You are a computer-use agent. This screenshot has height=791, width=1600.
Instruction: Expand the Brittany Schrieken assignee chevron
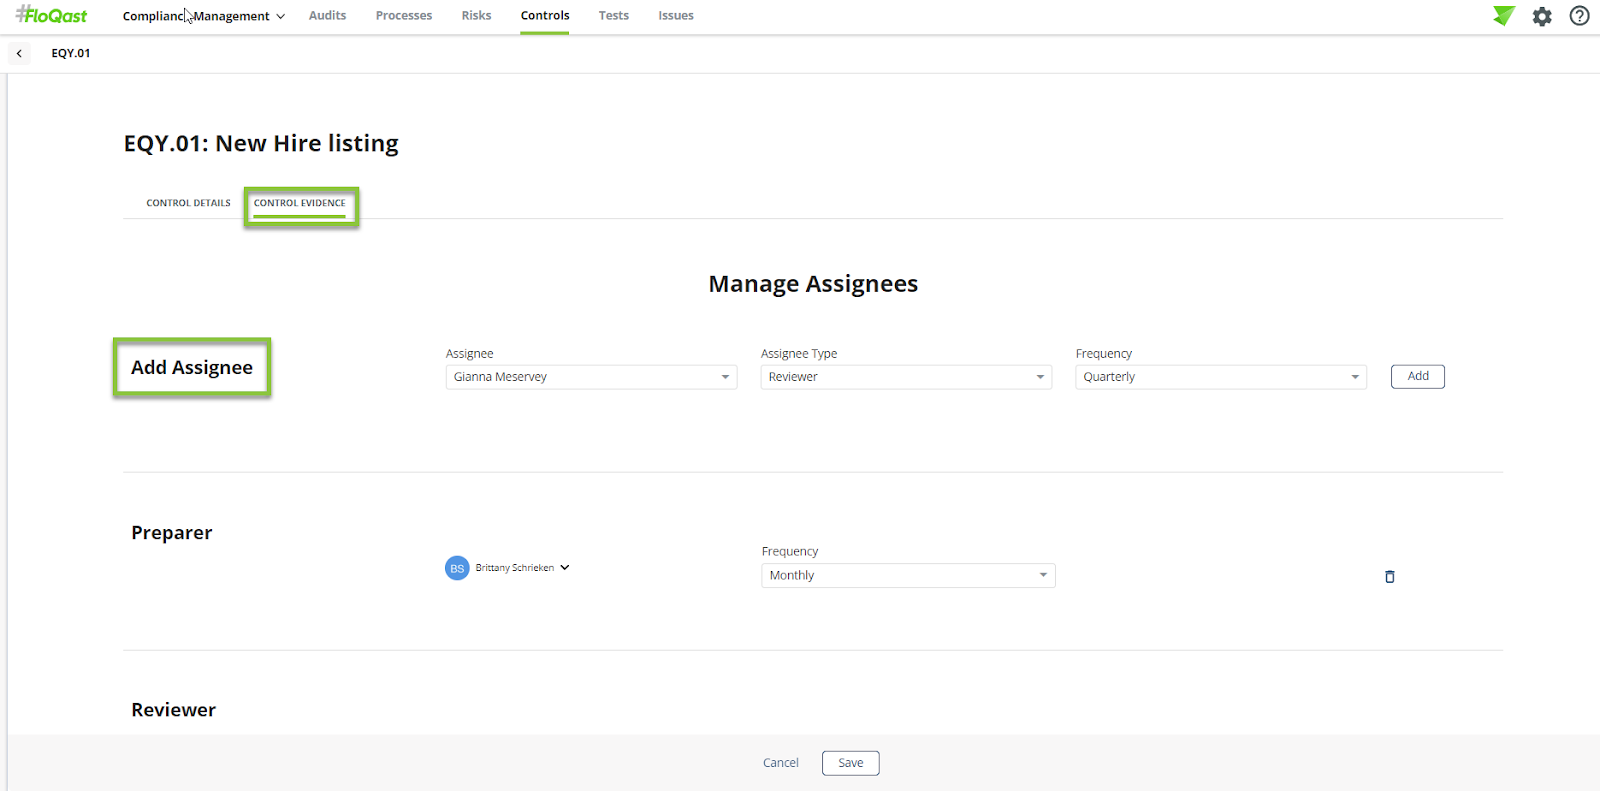565,568
